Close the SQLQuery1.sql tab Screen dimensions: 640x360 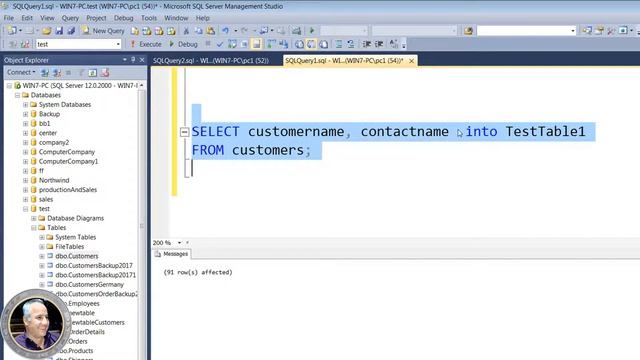[411, 61]
